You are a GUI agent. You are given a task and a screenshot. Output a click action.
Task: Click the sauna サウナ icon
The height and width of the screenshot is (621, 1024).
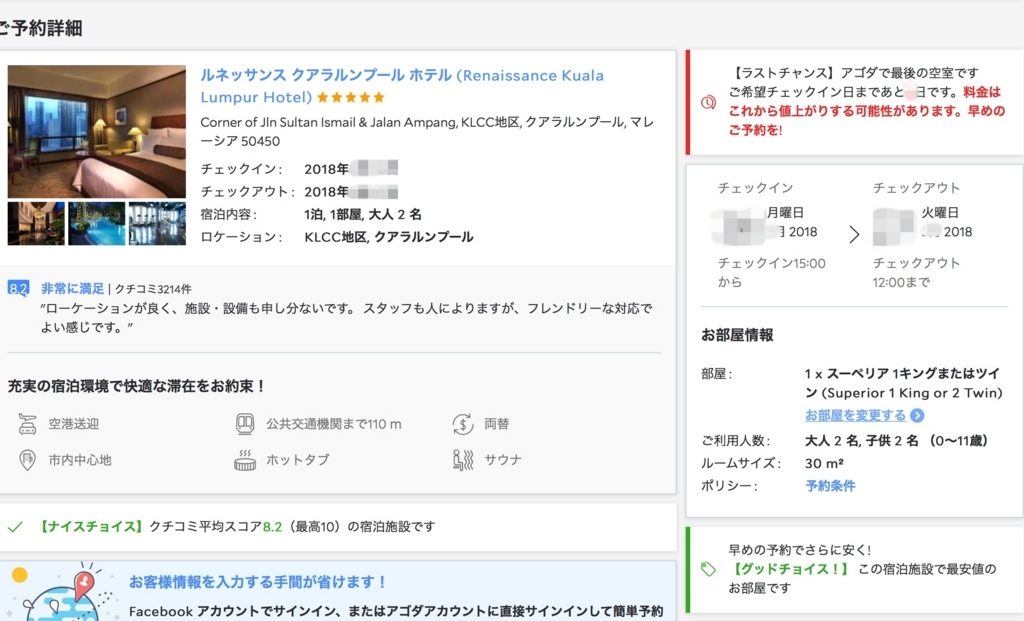coord(462,460)
